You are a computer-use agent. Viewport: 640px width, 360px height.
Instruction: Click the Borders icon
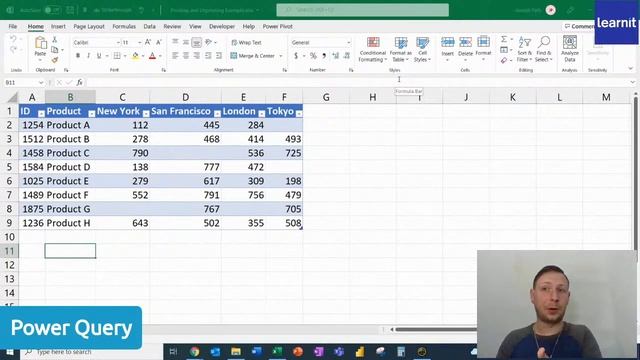[117, 56]
